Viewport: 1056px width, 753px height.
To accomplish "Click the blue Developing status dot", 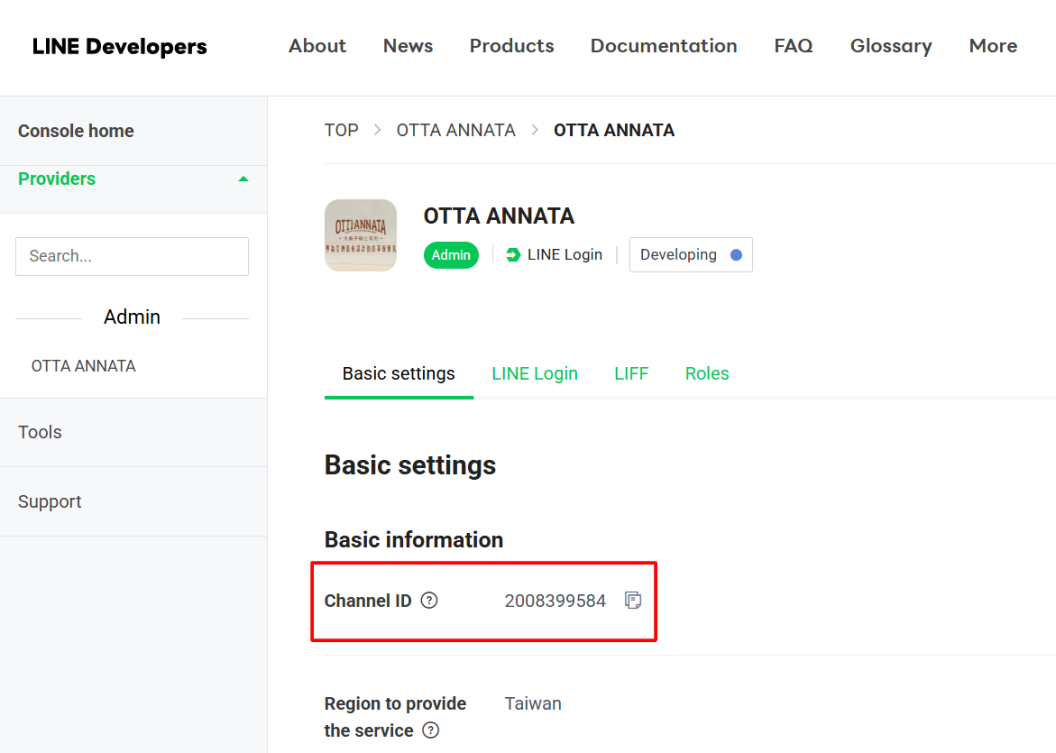I will tap(736, 255).
